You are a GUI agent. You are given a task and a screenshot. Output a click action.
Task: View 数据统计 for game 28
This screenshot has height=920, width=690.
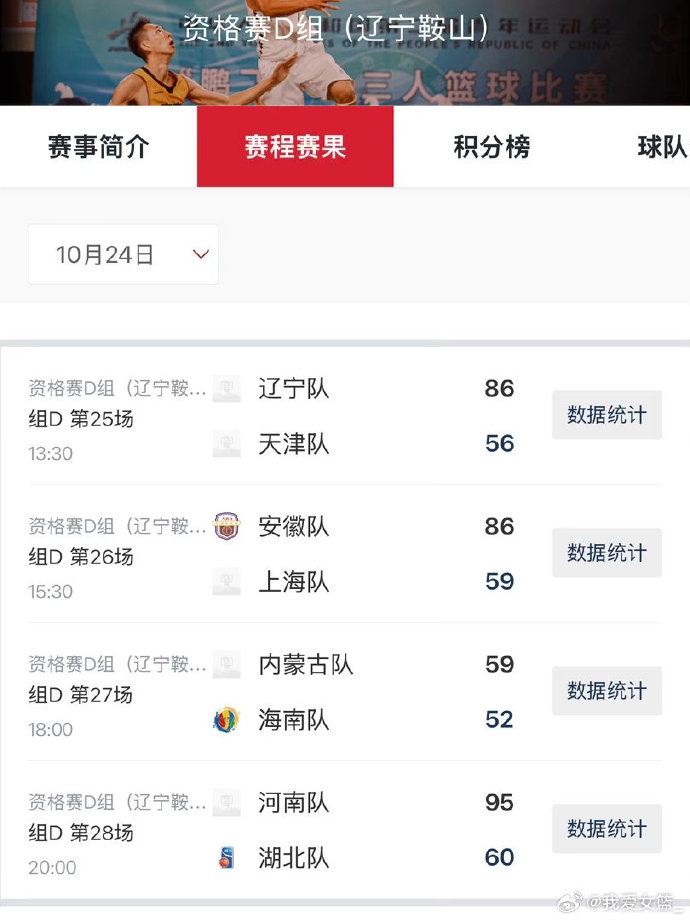click(607, 828)
